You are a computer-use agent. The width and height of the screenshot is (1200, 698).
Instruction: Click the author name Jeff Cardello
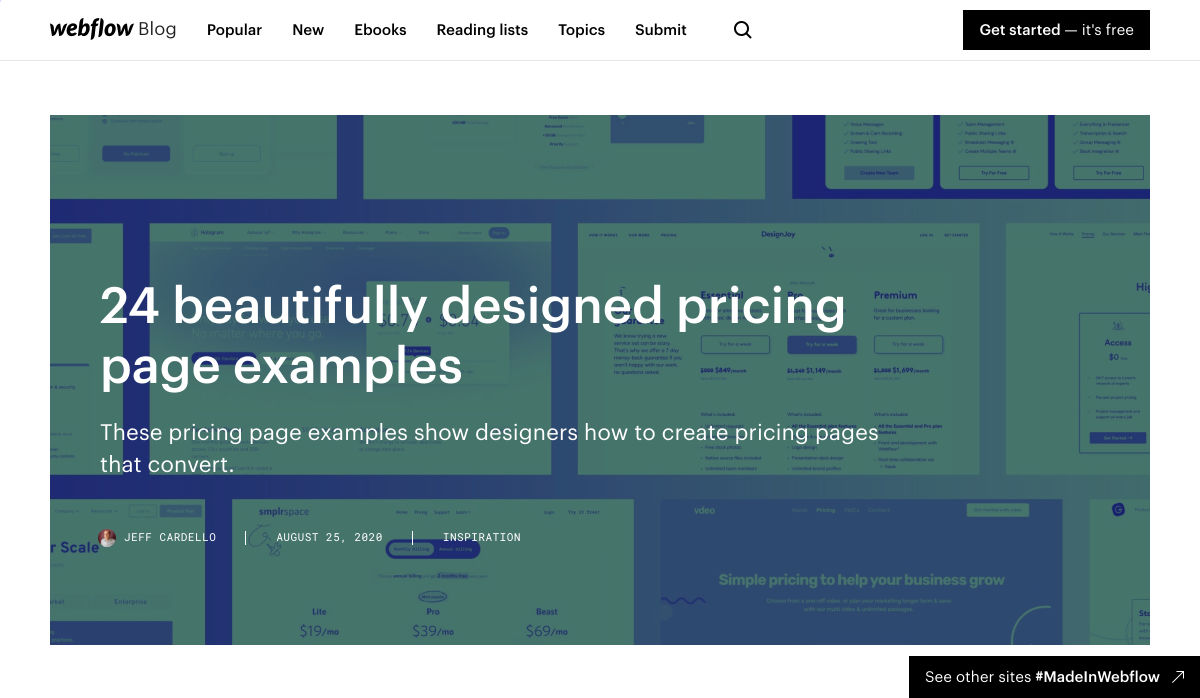170,538
